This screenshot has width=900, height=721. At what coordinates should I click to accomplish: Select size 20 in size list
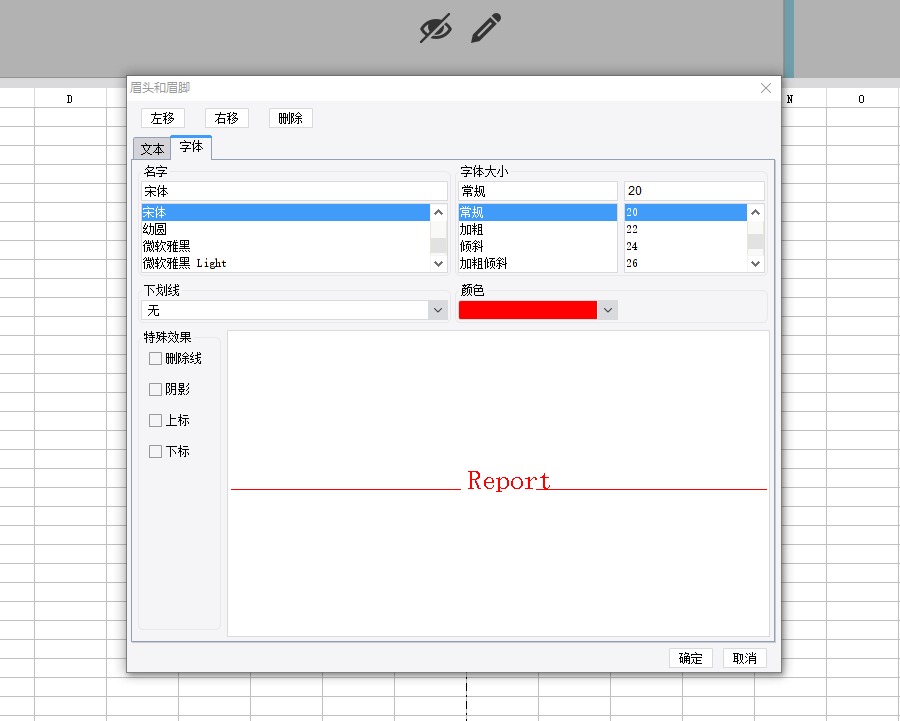coord(685,212)
